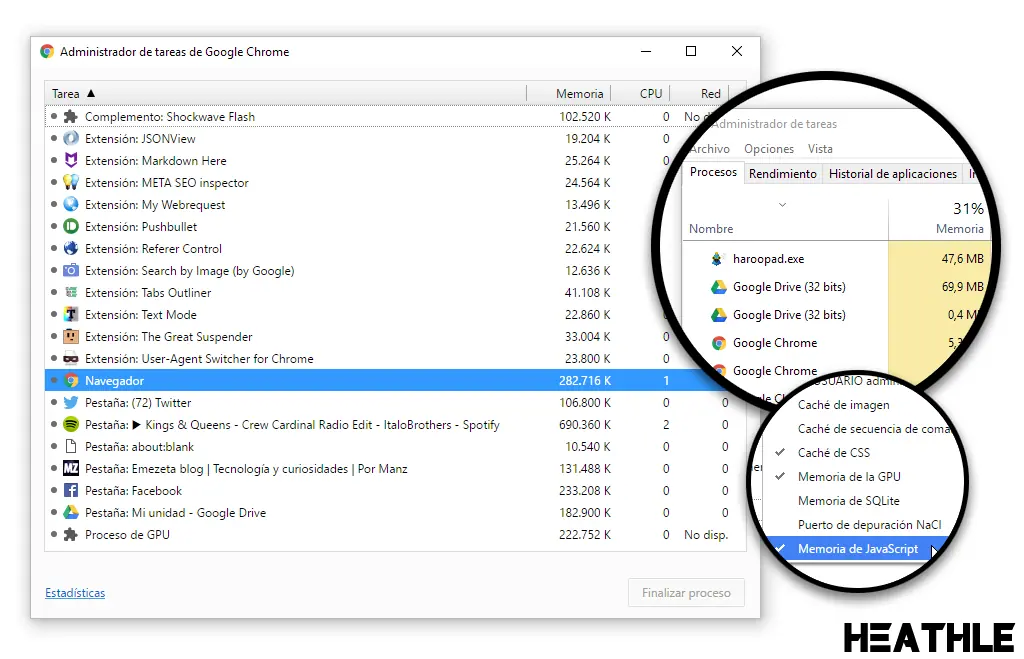This screenshot has width=1024, height=659.
Task: Click the Search by Image camera icon
Action: pyautogui.click(x=71, y=270)
